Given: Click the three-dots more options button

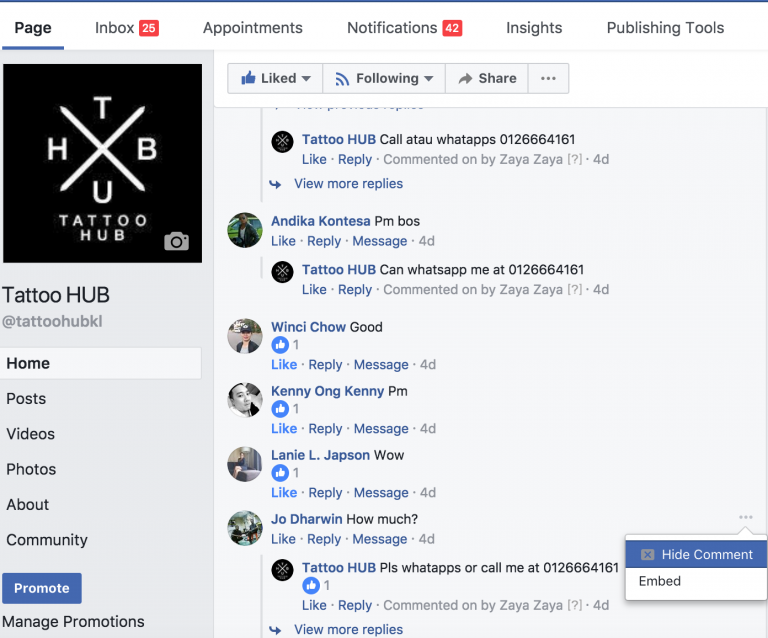Looking at the screenshot, I should [x=548, y=78].
